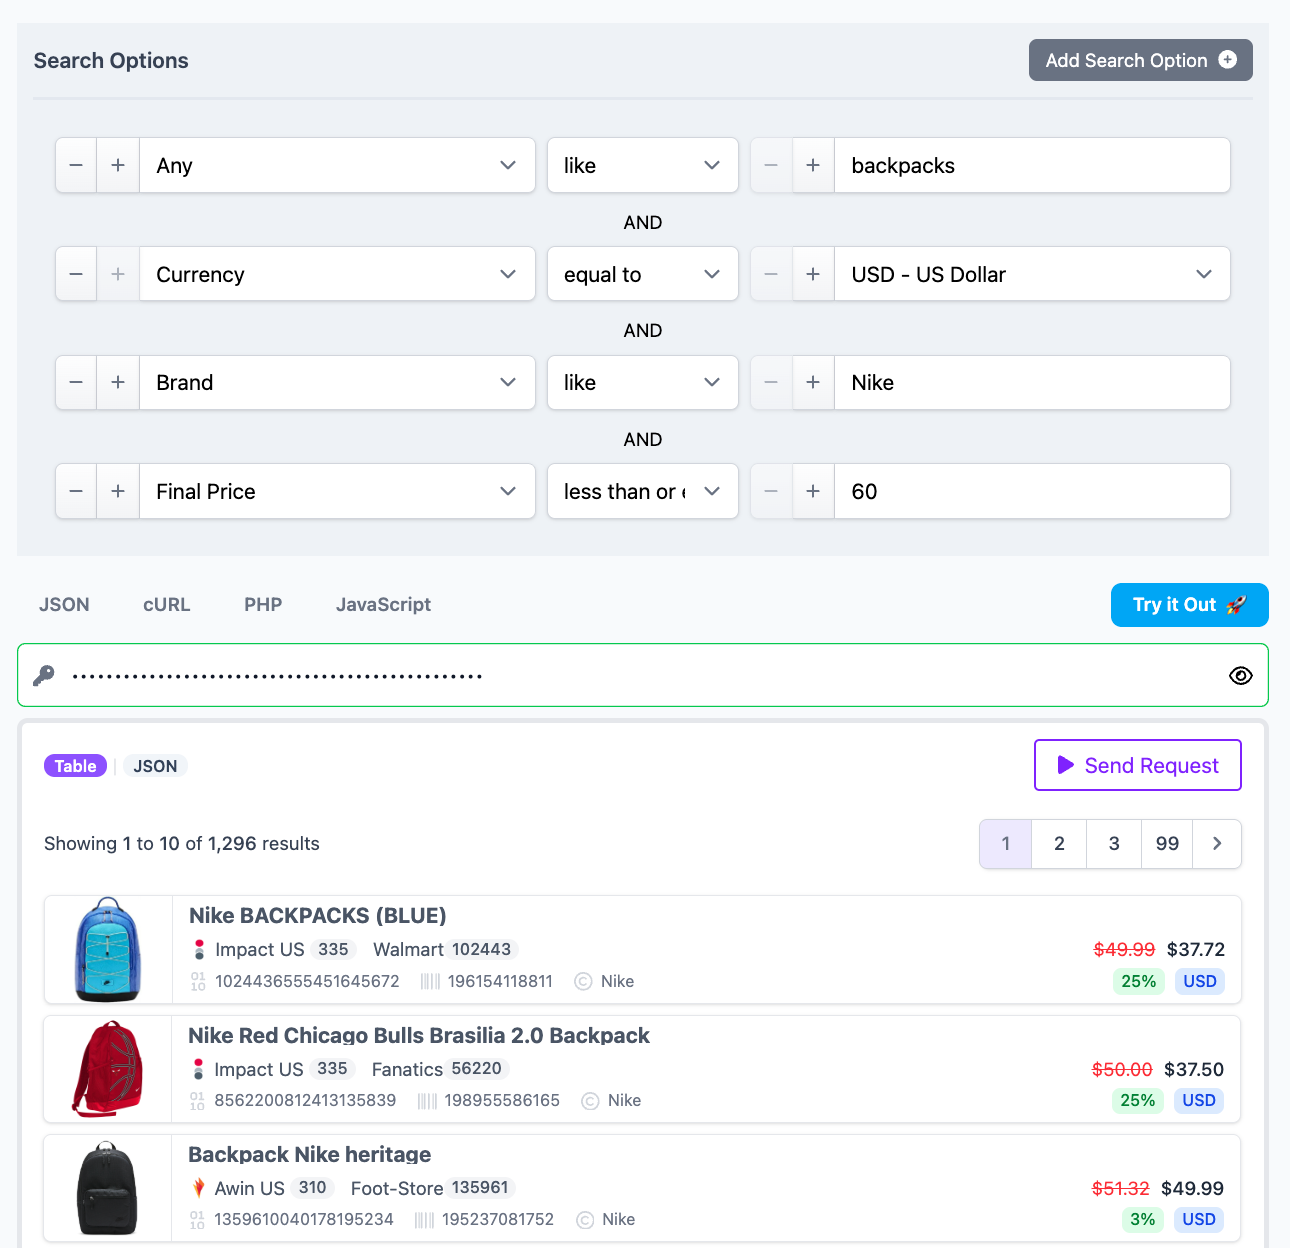
Task: Open the red Chicago Bulls backpack thumbnail
Action: click(x=108, y=1069)
